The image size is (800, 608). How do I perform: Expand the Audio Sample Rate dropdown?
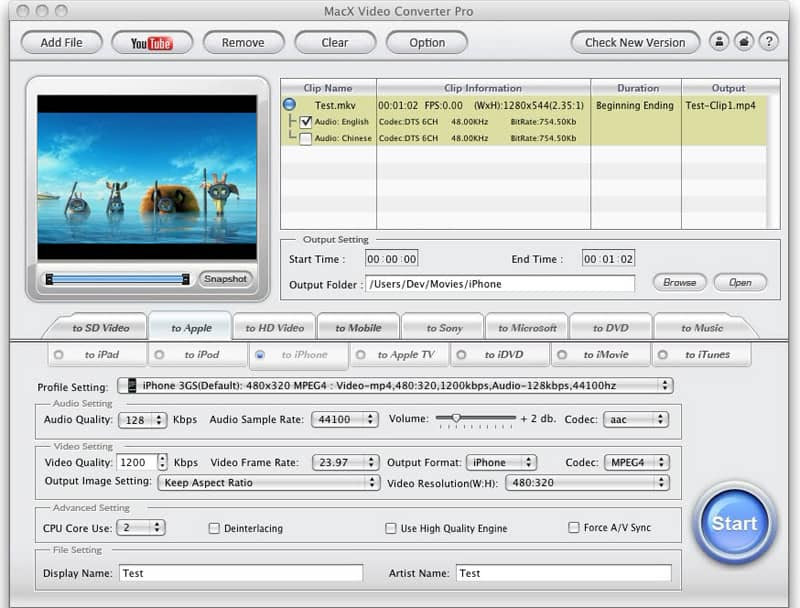click(343, 420)
